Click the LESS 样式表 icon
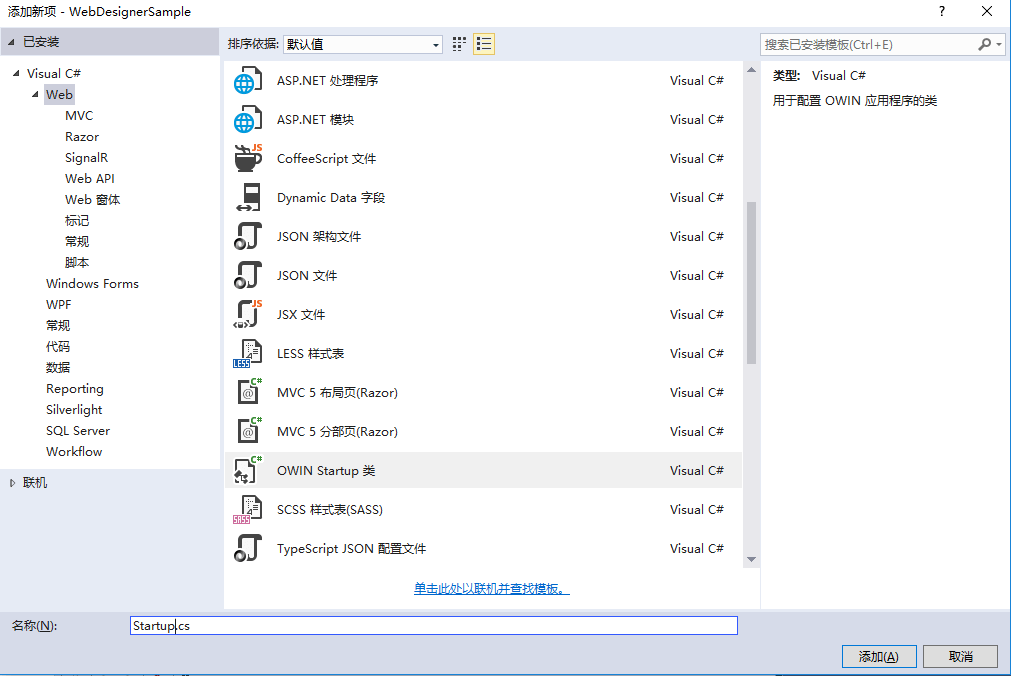 tap(248, 353)
